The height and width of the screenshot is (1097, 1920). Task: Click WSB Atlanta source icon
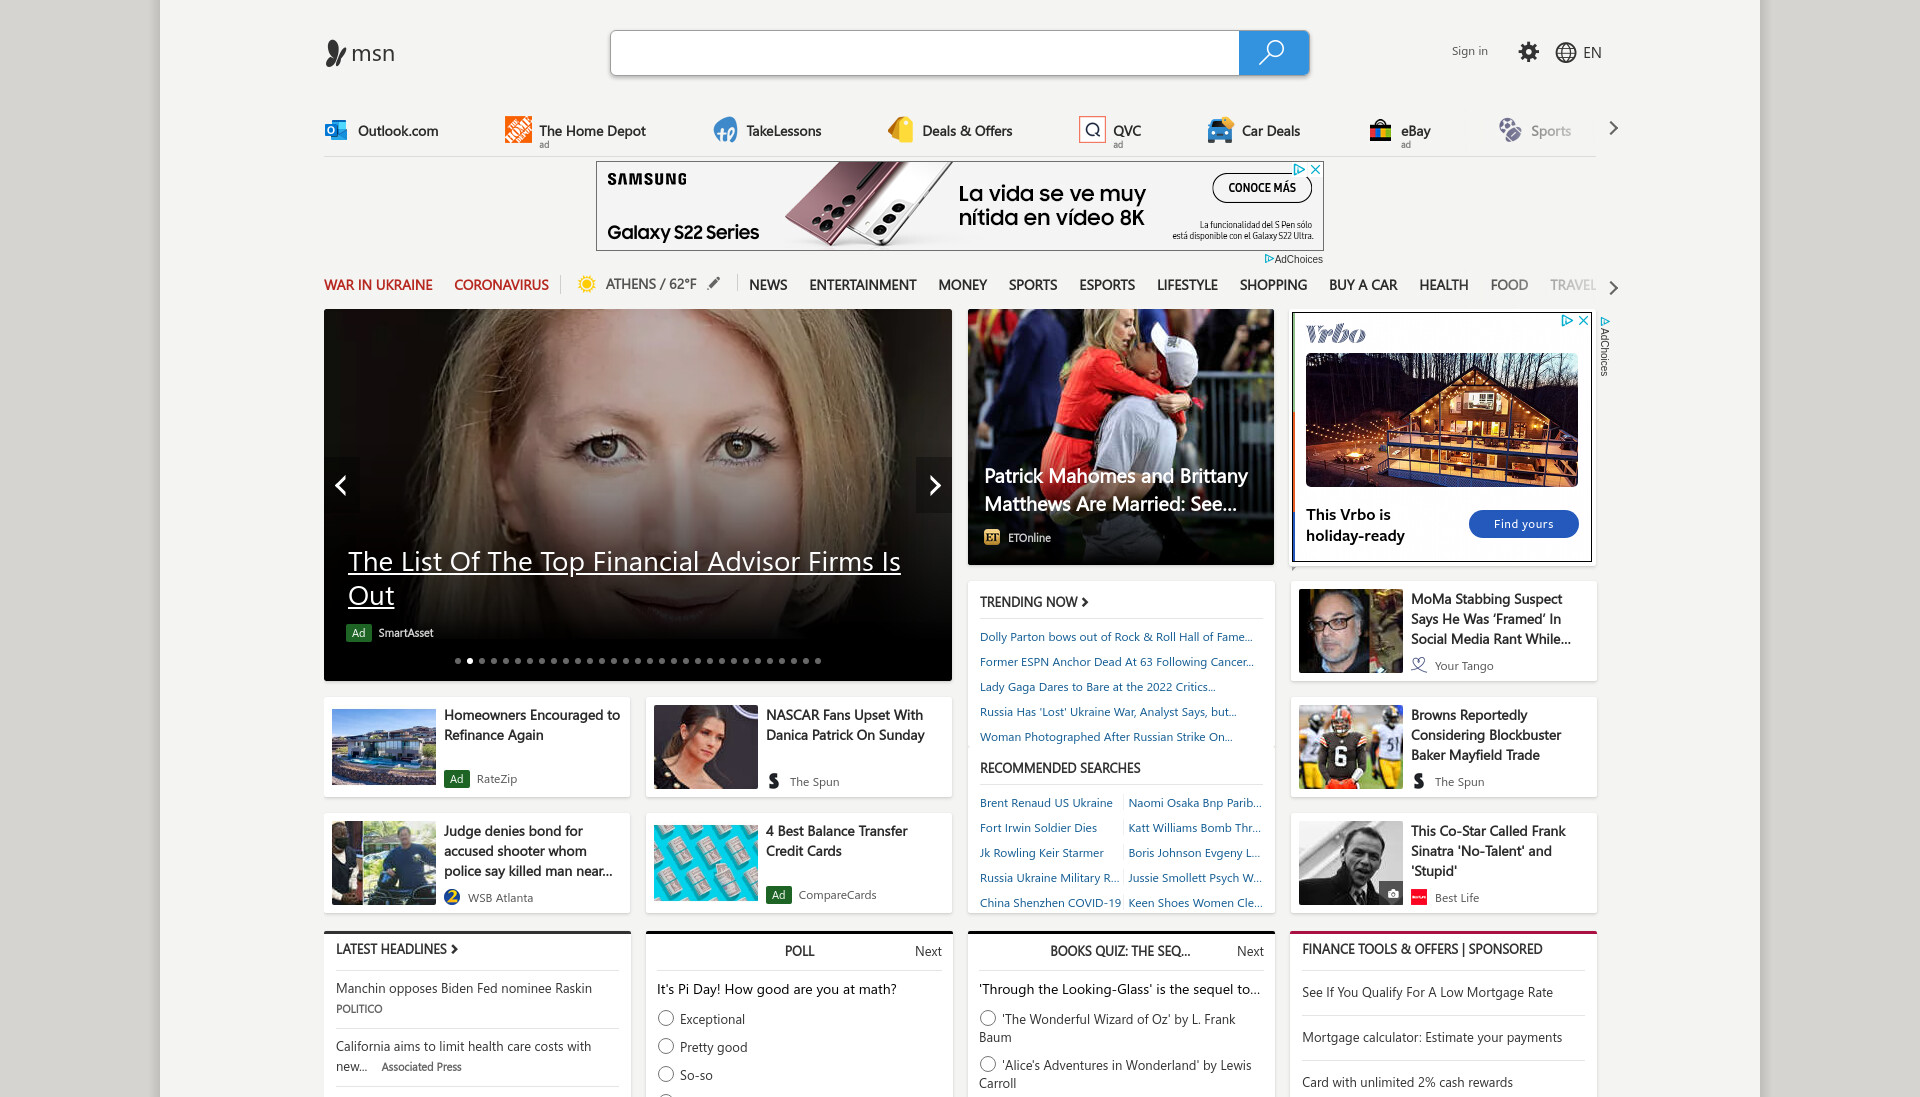(x=452, y=897)
